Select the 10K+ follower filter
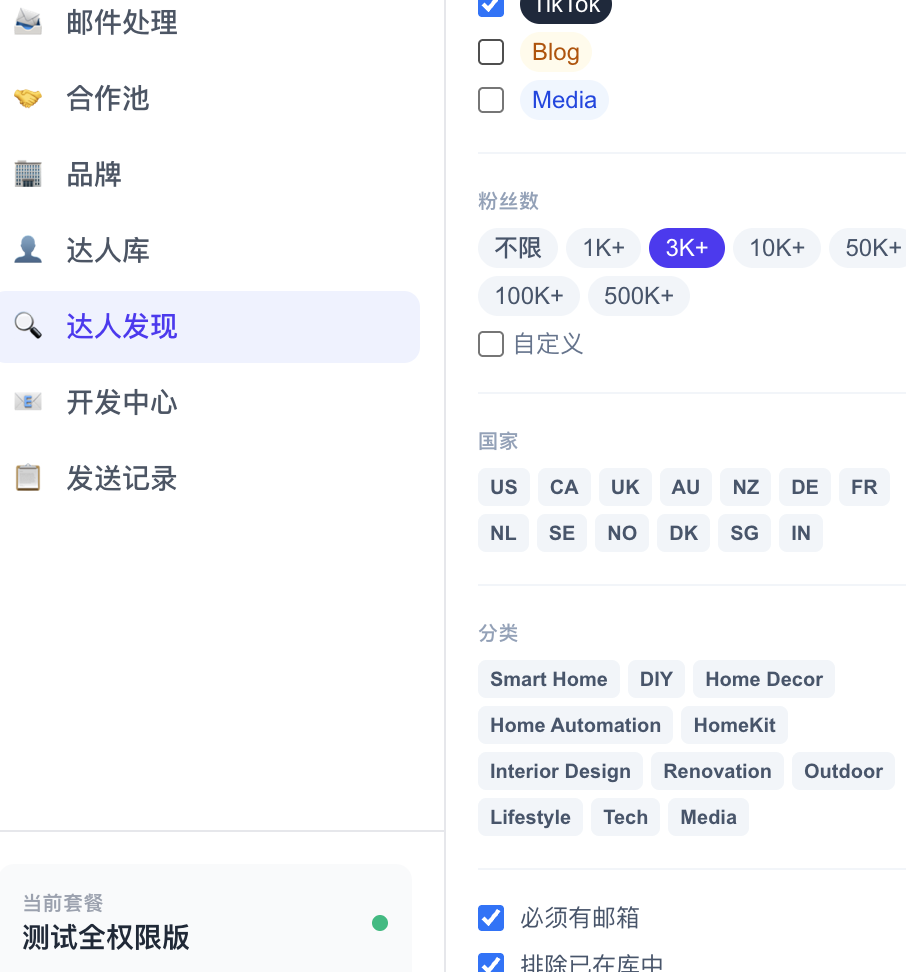 tap(776, 248)
